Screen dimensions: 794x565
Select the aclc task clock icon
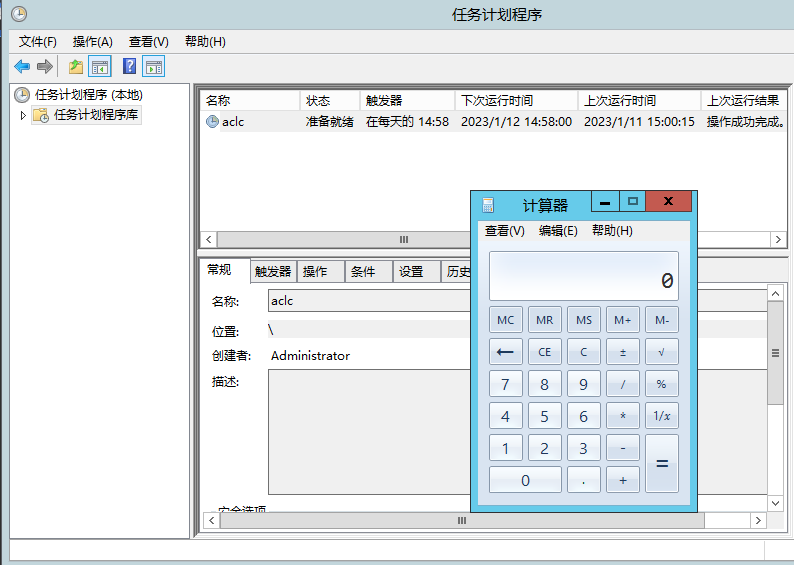tap(212, 122)
